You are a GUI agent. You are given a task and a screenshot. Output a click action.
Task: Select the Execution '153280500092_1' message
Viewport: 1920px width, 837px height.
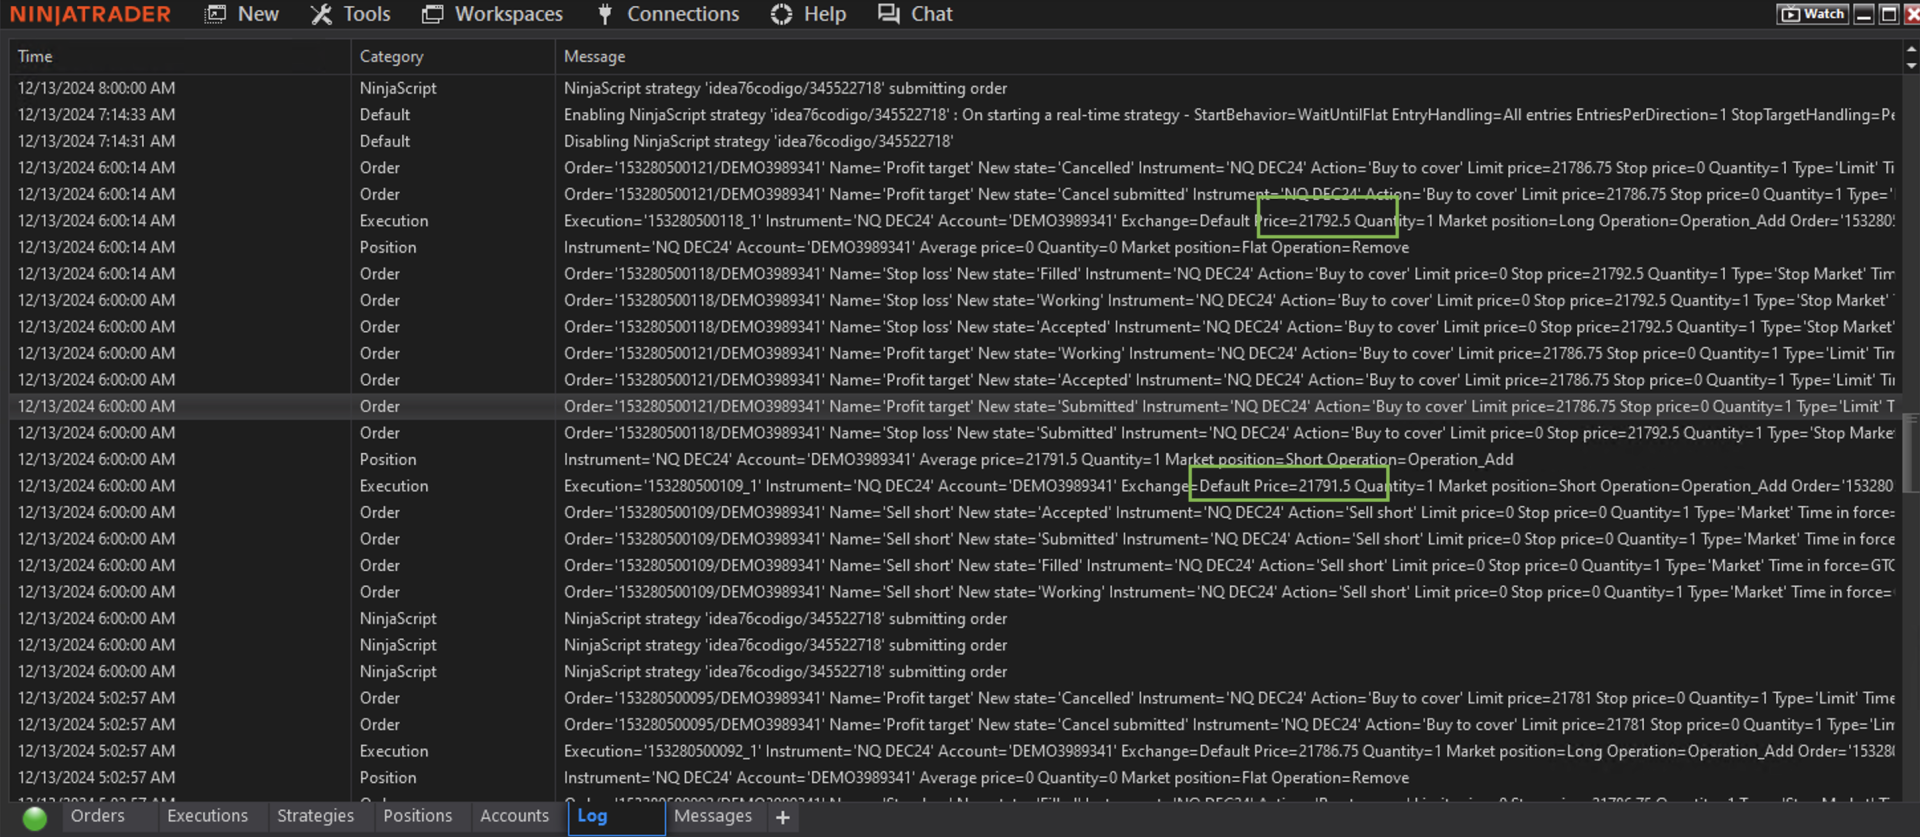click(1228, 751)
